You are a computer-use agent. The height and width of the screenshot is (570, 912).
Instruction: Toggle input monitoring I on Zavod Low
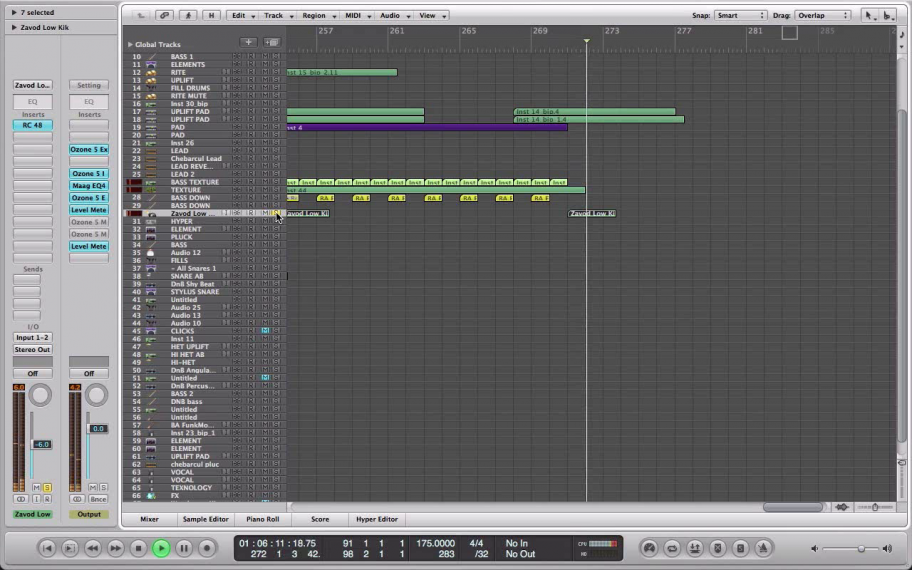[x=37, y=499]
